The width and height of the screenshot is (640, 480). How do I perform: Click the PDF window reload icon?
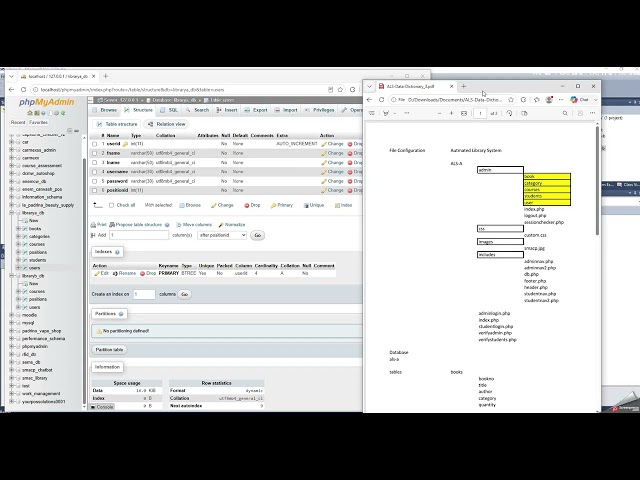pyautogui.click(x=382, y=100)
